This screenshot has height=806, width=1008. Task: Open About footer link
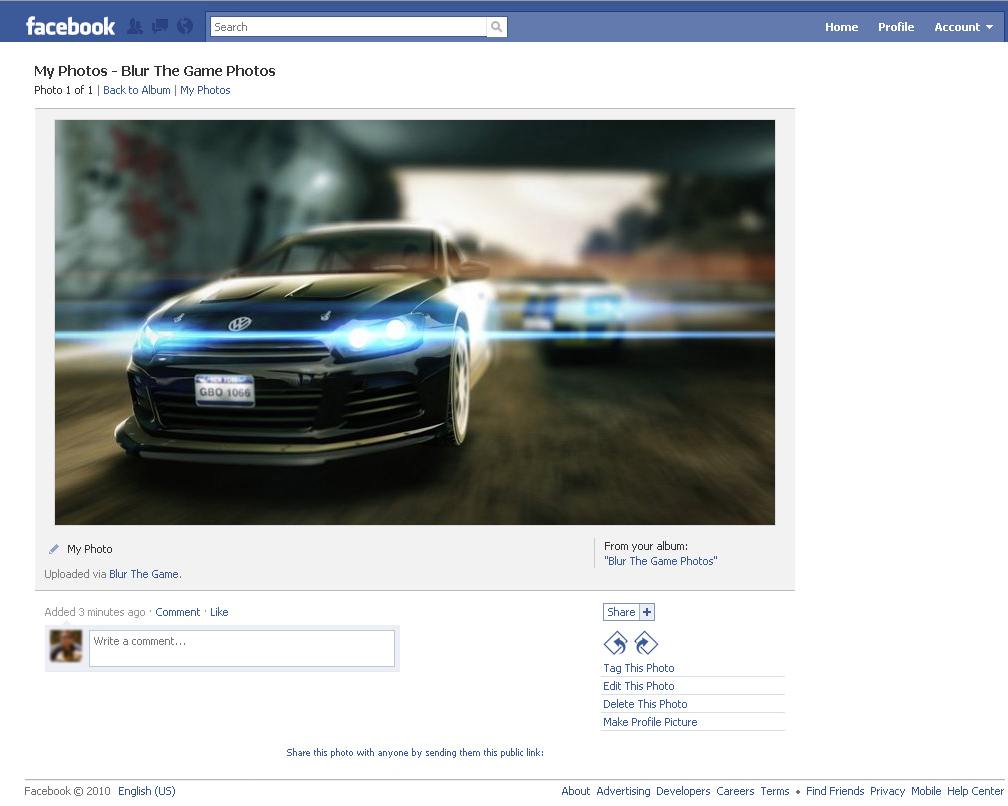(575, 791)
